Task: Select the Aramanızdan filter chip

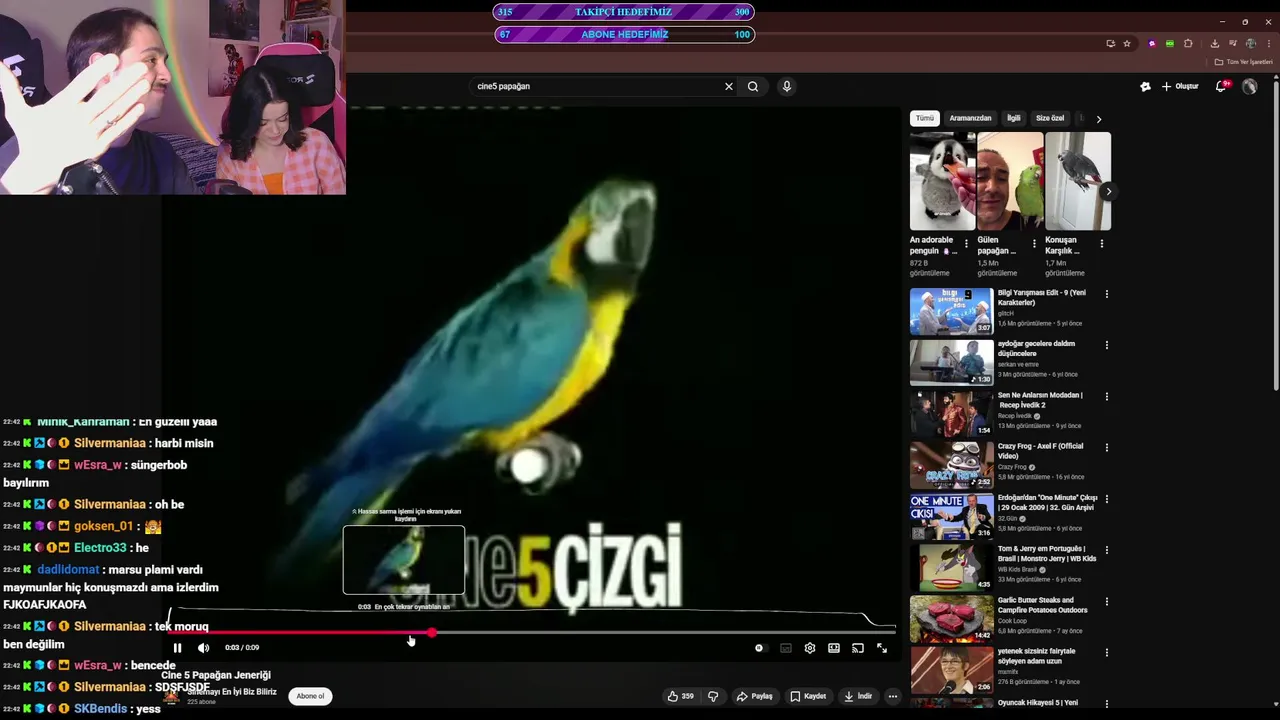Action: pos(970,118)
